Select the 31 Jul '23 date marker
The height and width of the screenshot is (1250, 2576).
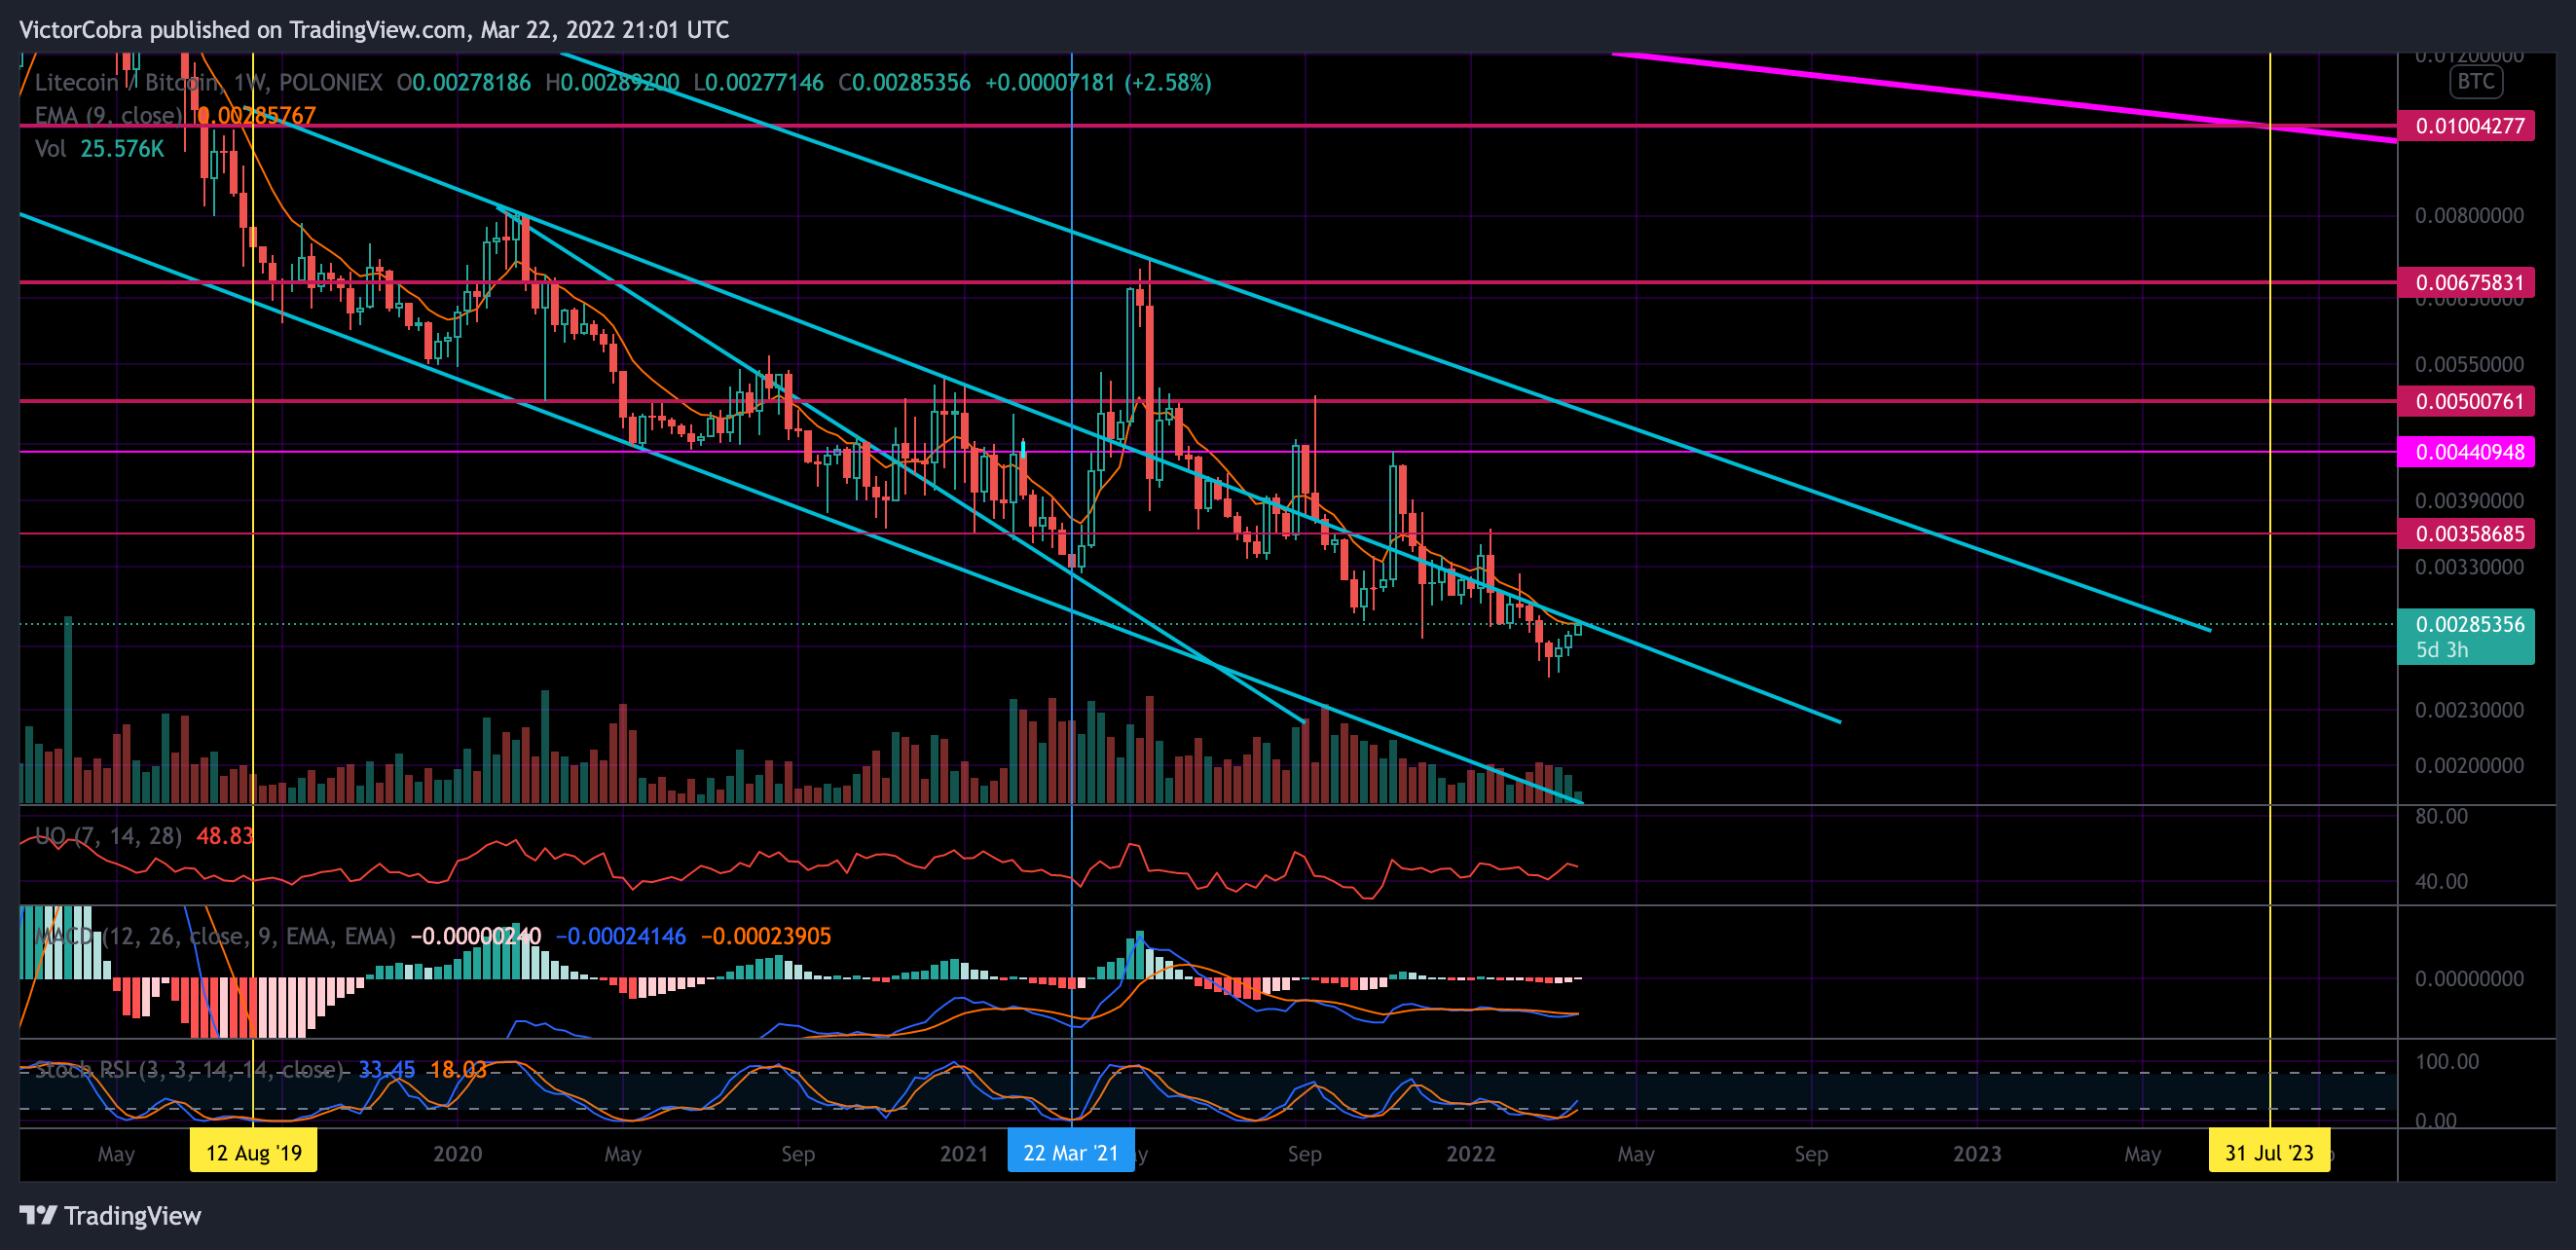[x=2269, y=1152]
